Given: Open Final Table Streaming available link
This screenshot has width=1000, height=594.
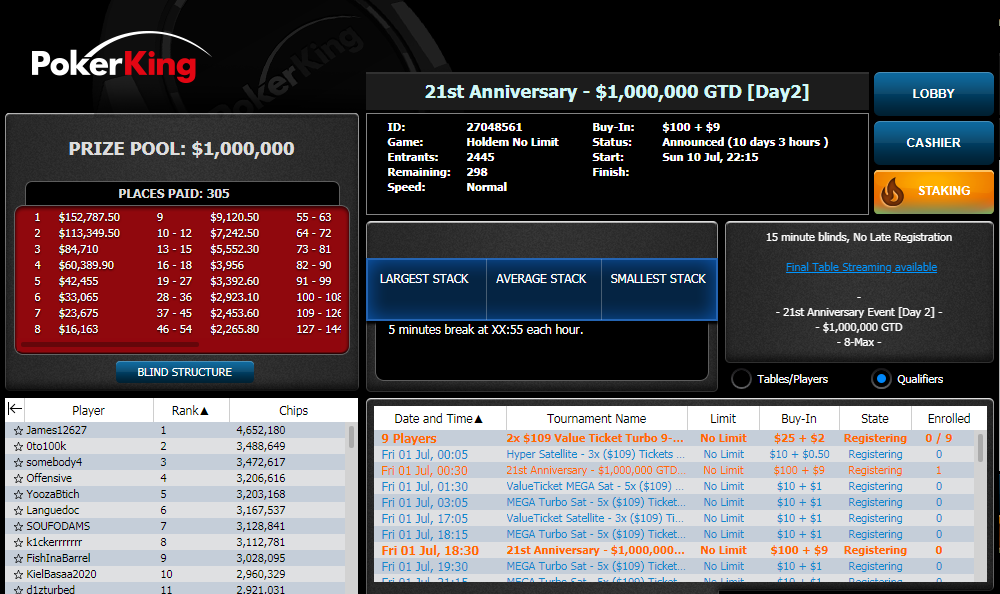Looking at the screenshot, I should tap(861, 267).
